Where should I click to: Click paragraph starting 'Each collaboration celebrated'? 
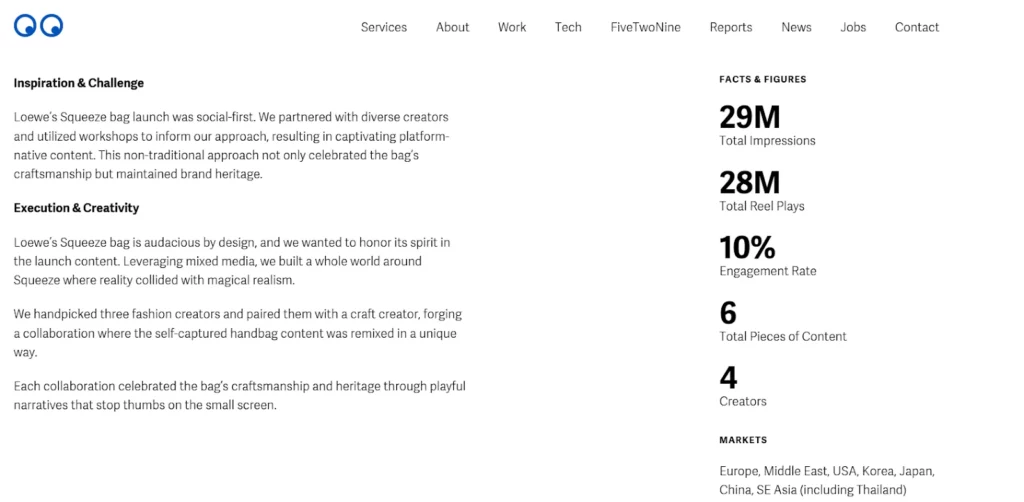240,396
